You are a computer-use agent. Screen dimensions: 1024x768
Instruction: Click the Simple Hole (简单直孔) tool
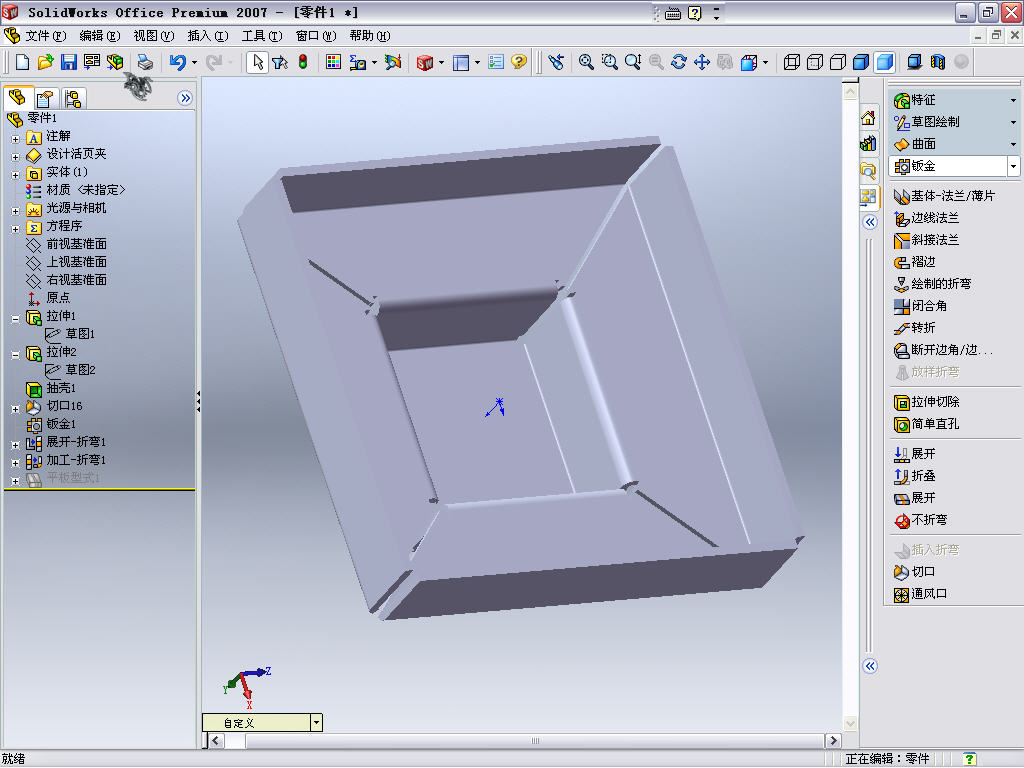926,424
